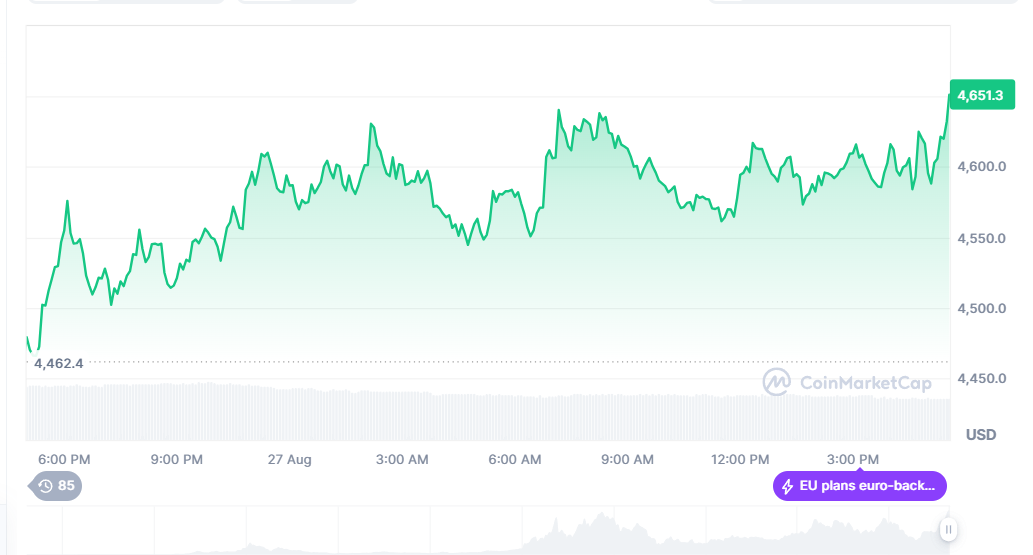Click the green 4,651.3 current price tag

pyautogui.click(x=979, y=96)
